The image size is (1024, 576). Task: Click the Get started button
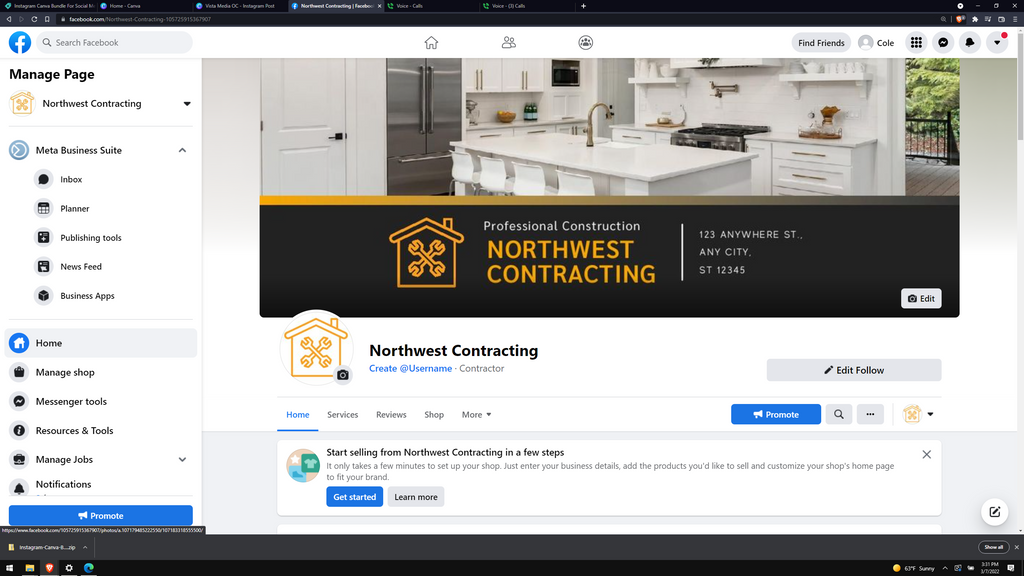click(355, 497)
